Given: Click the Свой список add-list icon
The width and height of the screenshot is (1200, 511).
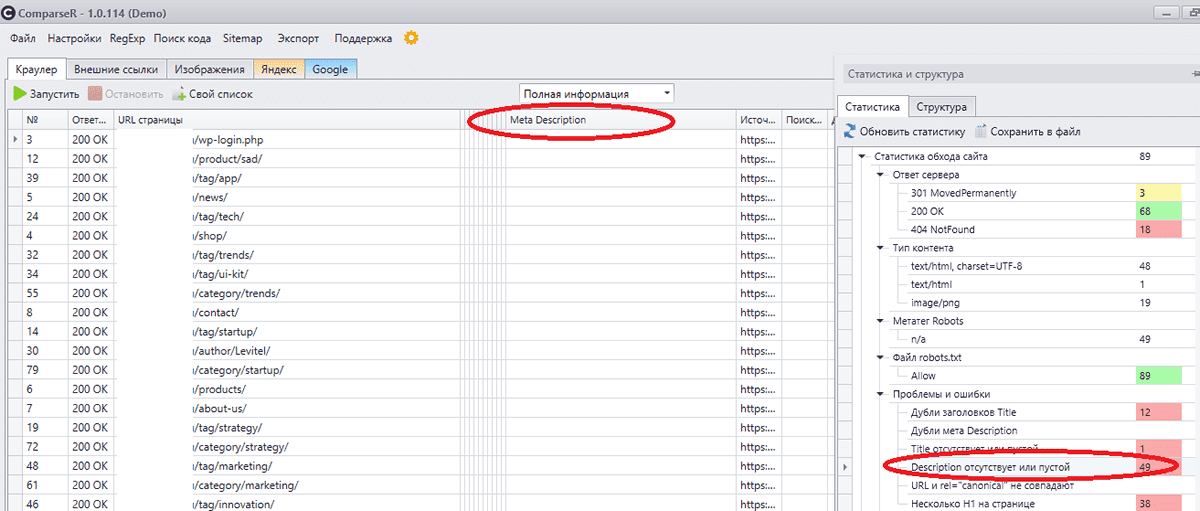Looking at the screenshot, I should point(180,94).
